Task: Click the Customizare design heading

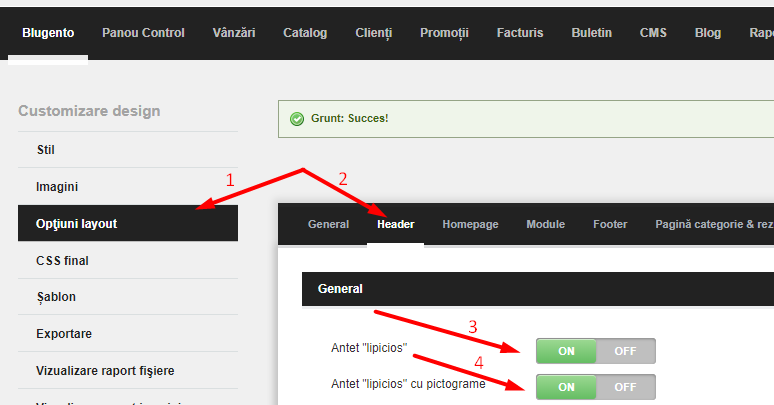Action: coord(89,111)
